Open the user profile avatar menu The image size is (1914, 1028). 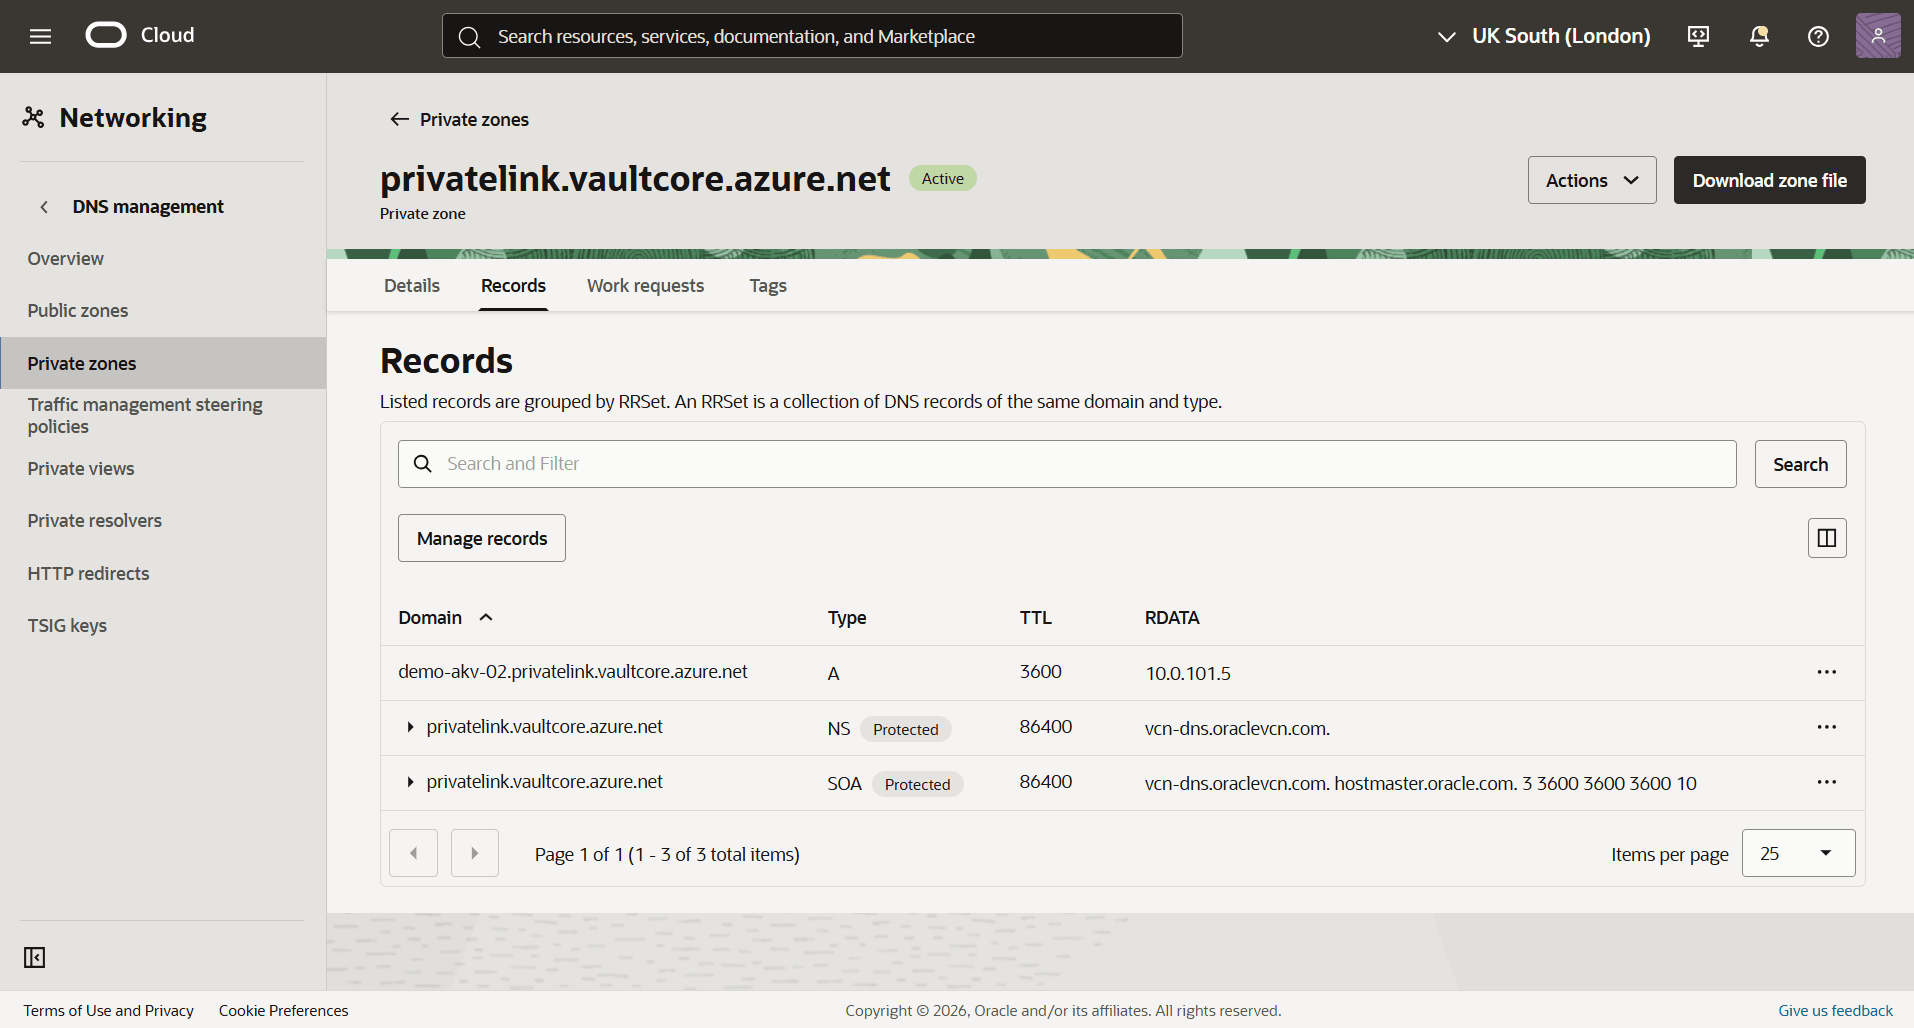1879,35
